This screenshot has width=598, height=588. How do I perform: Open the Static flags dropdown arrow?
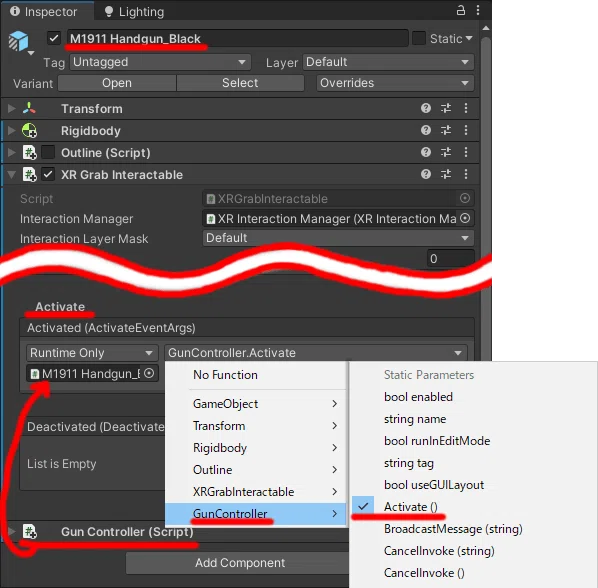[x=469, y=38]
